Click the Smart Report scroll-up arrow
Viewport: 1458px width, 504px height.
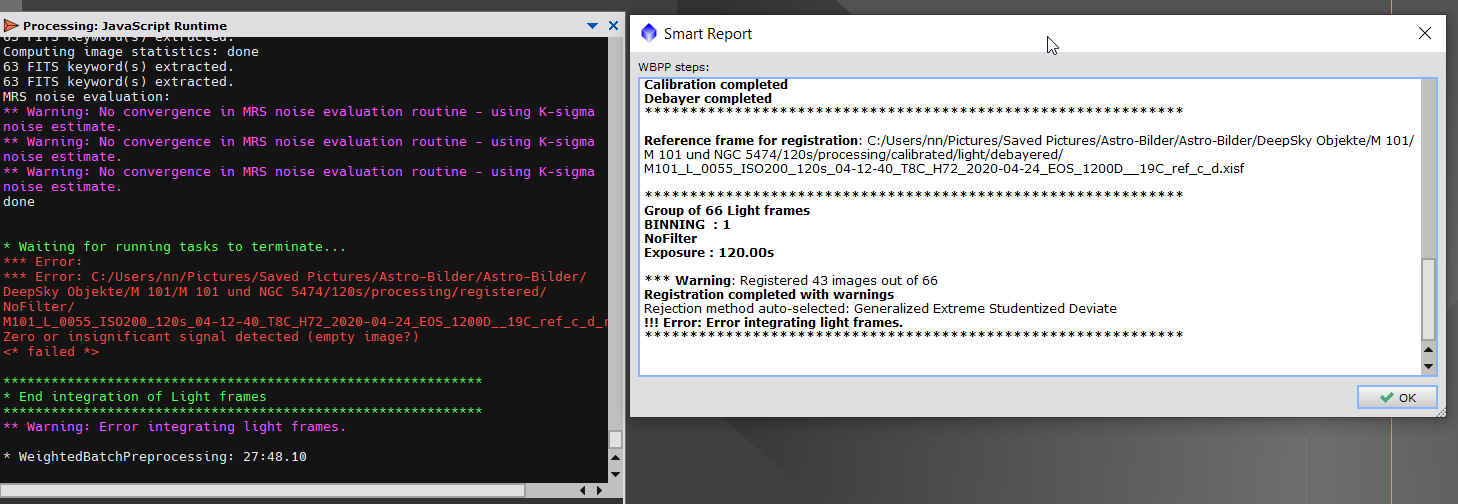coord(1428,351)
